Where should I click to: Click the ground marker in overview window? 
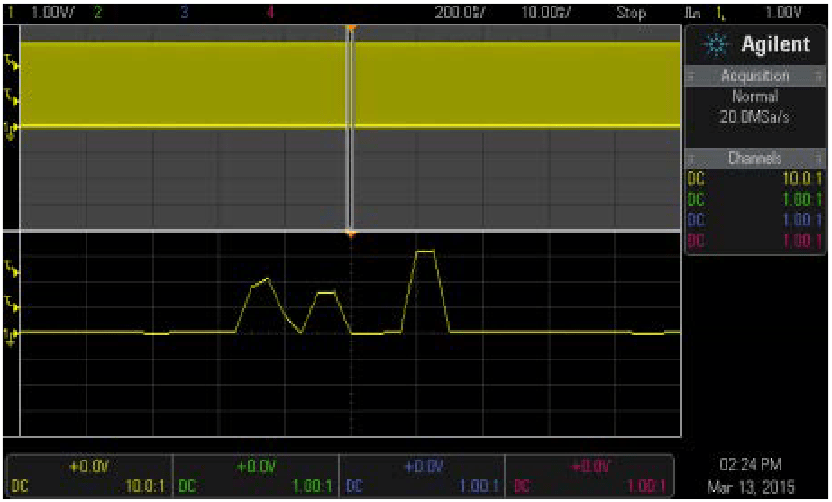pos(12,129)
